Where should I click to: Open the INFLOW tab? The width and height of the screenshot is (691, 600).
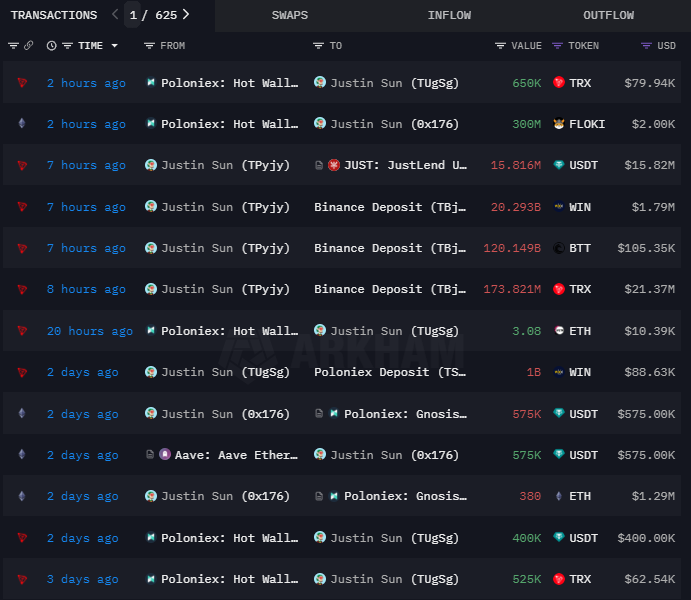tap(449, 15)
